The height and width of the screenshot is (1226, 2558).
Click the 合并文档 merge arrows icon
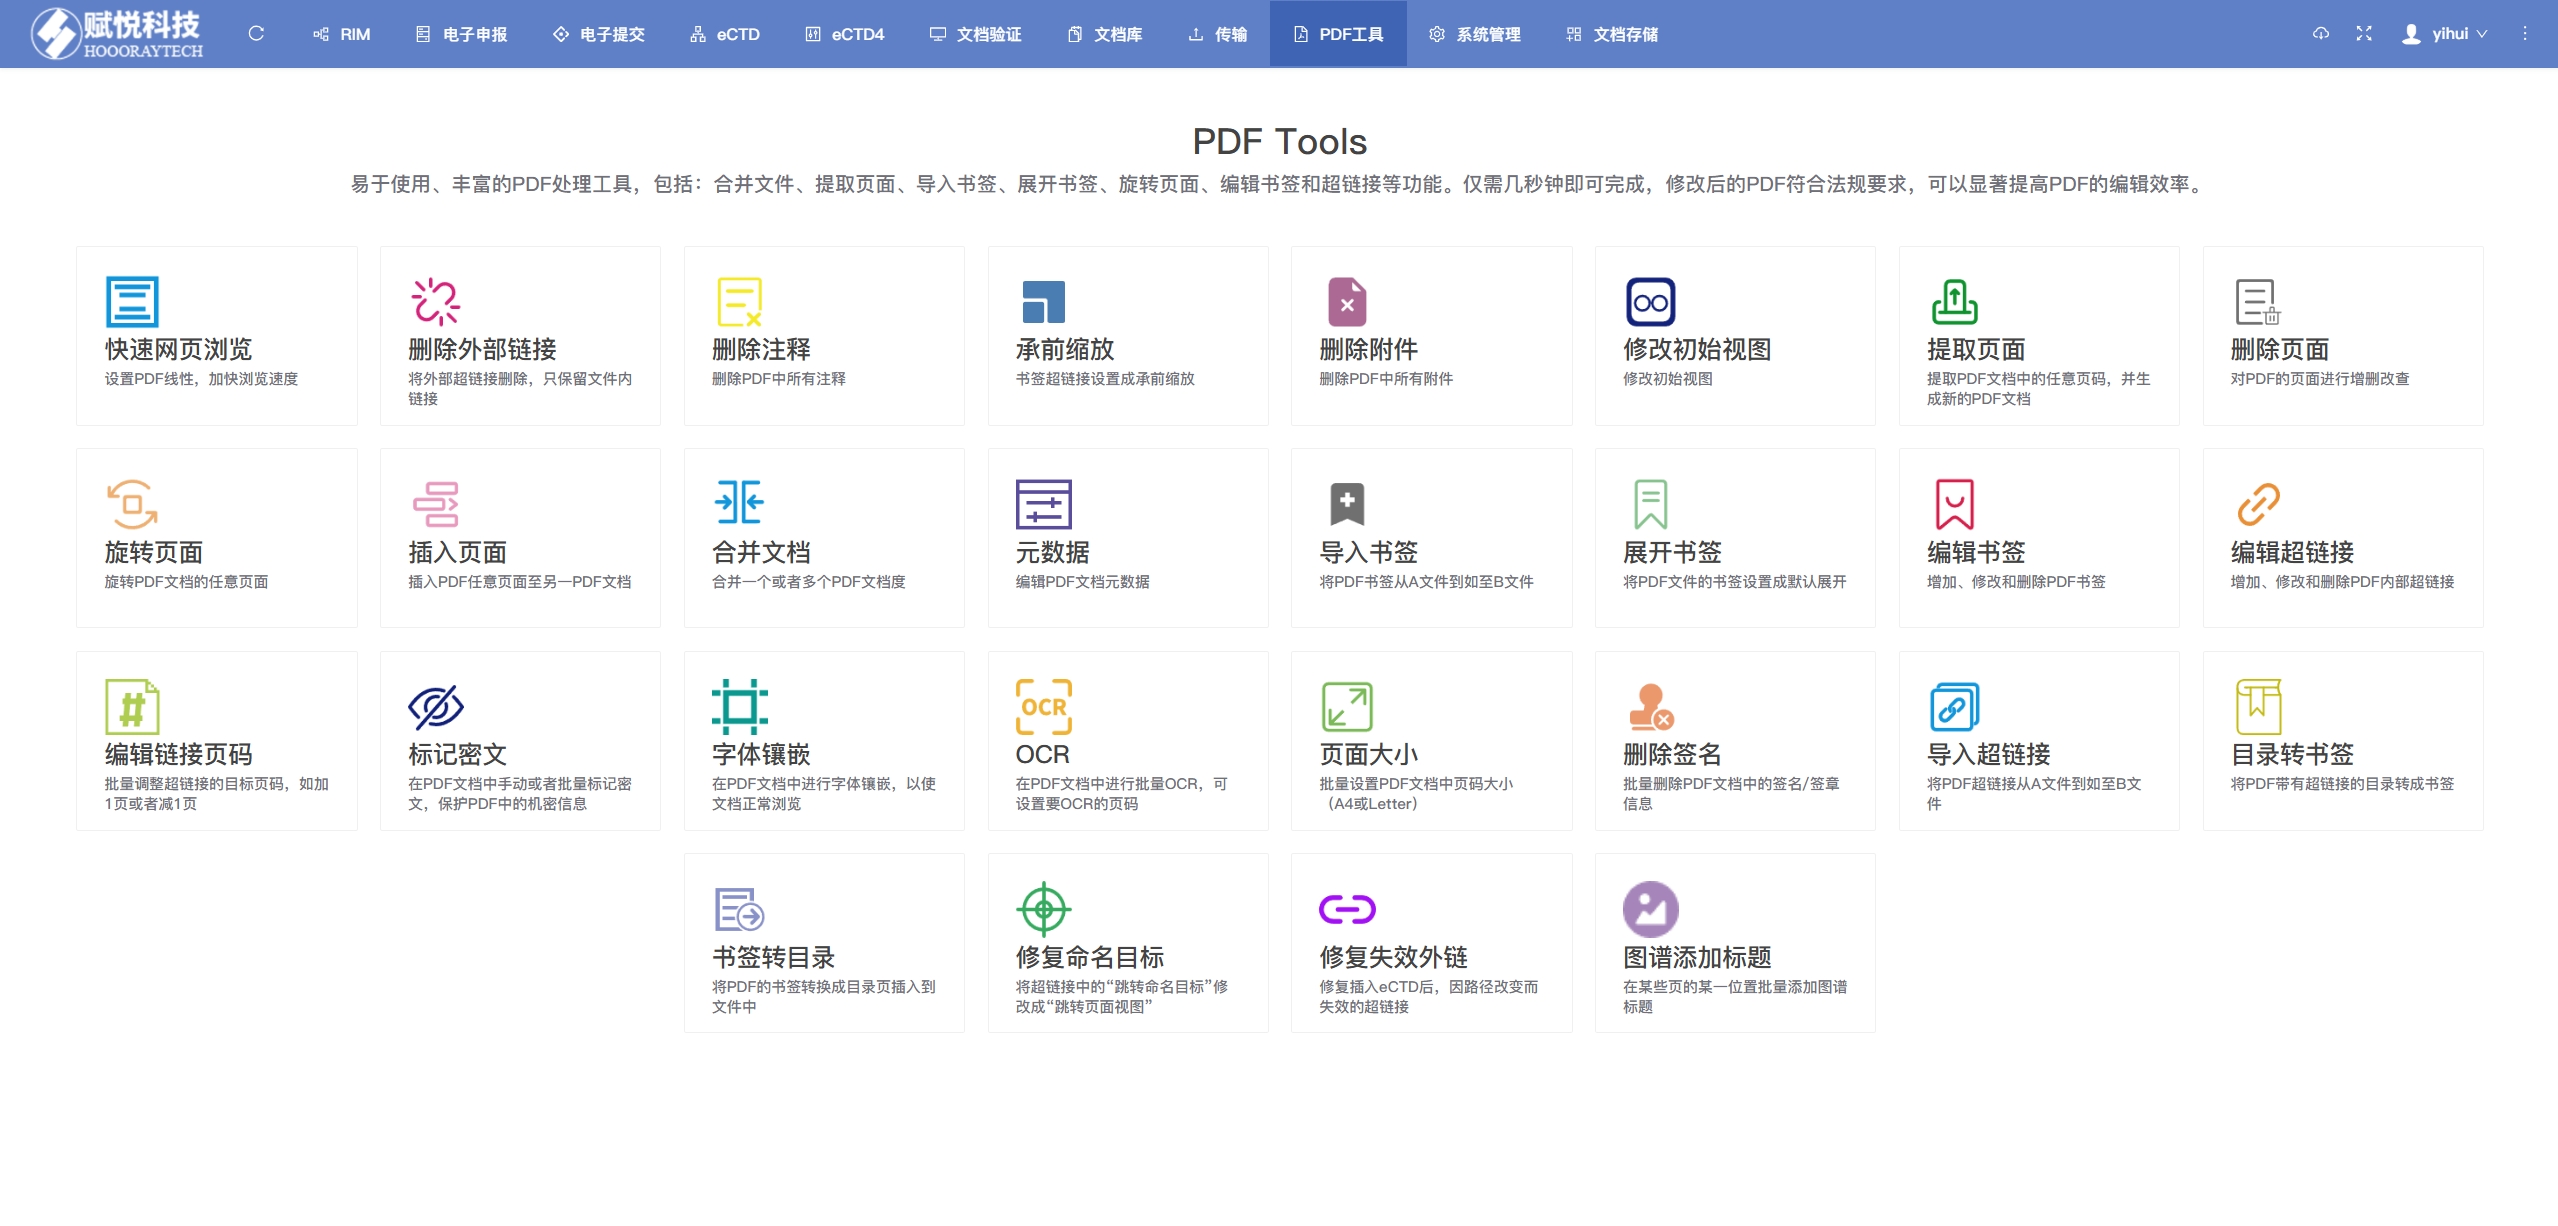[740, 502]
